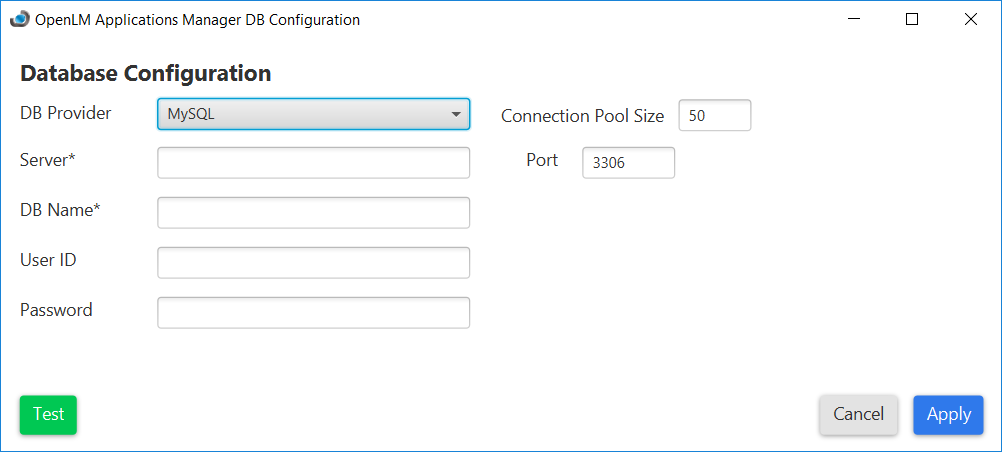
Task: Apply the database configuration
Action: pyautogui.click(x=948, y=415)
